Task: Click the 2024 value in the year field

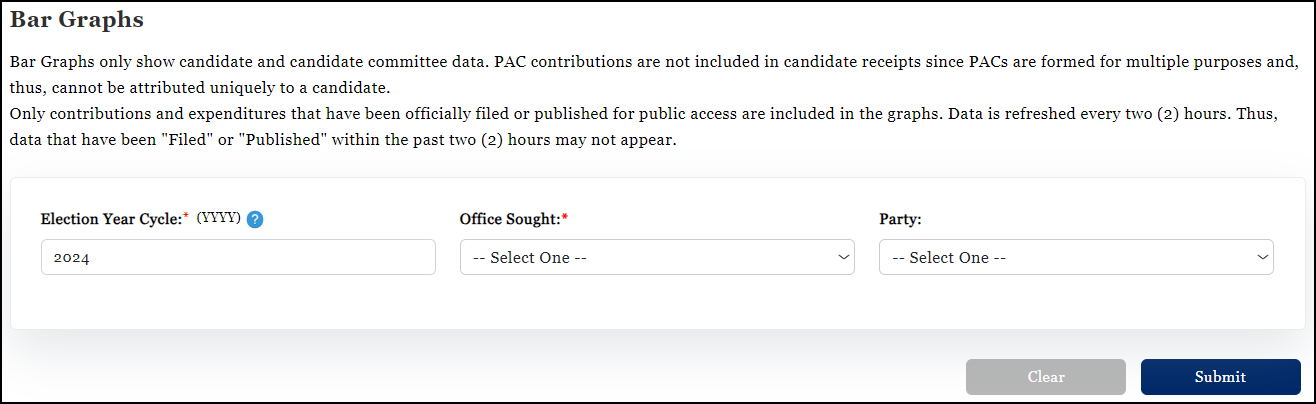Action: pos(73,257)
